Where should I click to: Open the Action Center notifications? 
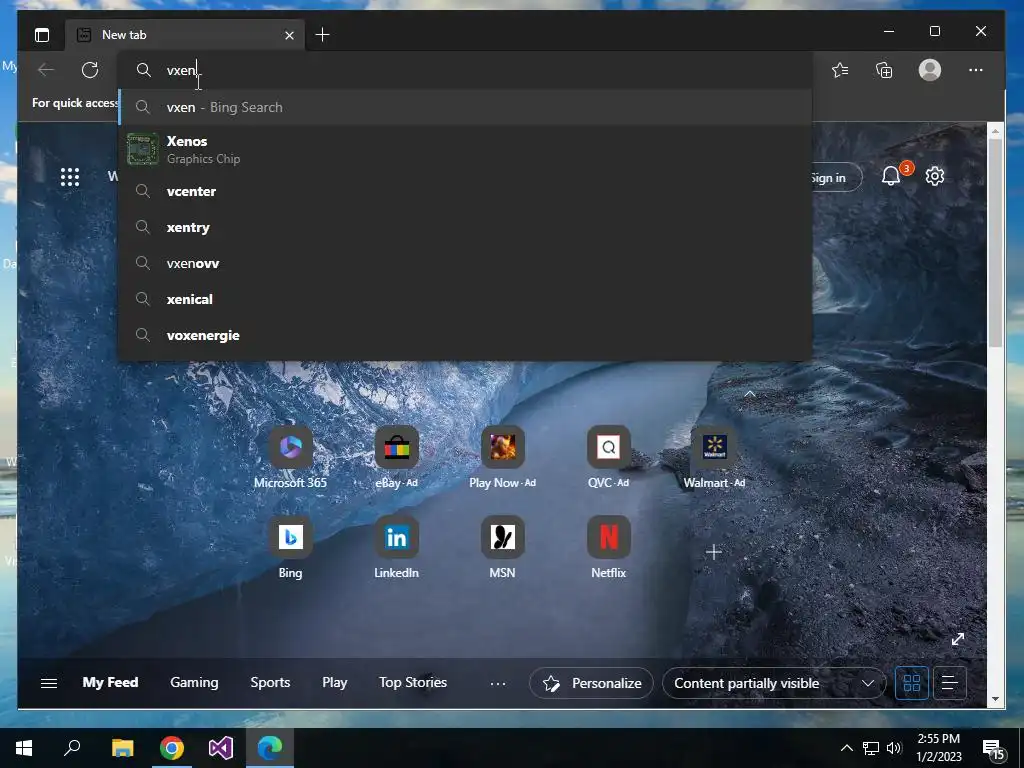[x=993, y=750]
